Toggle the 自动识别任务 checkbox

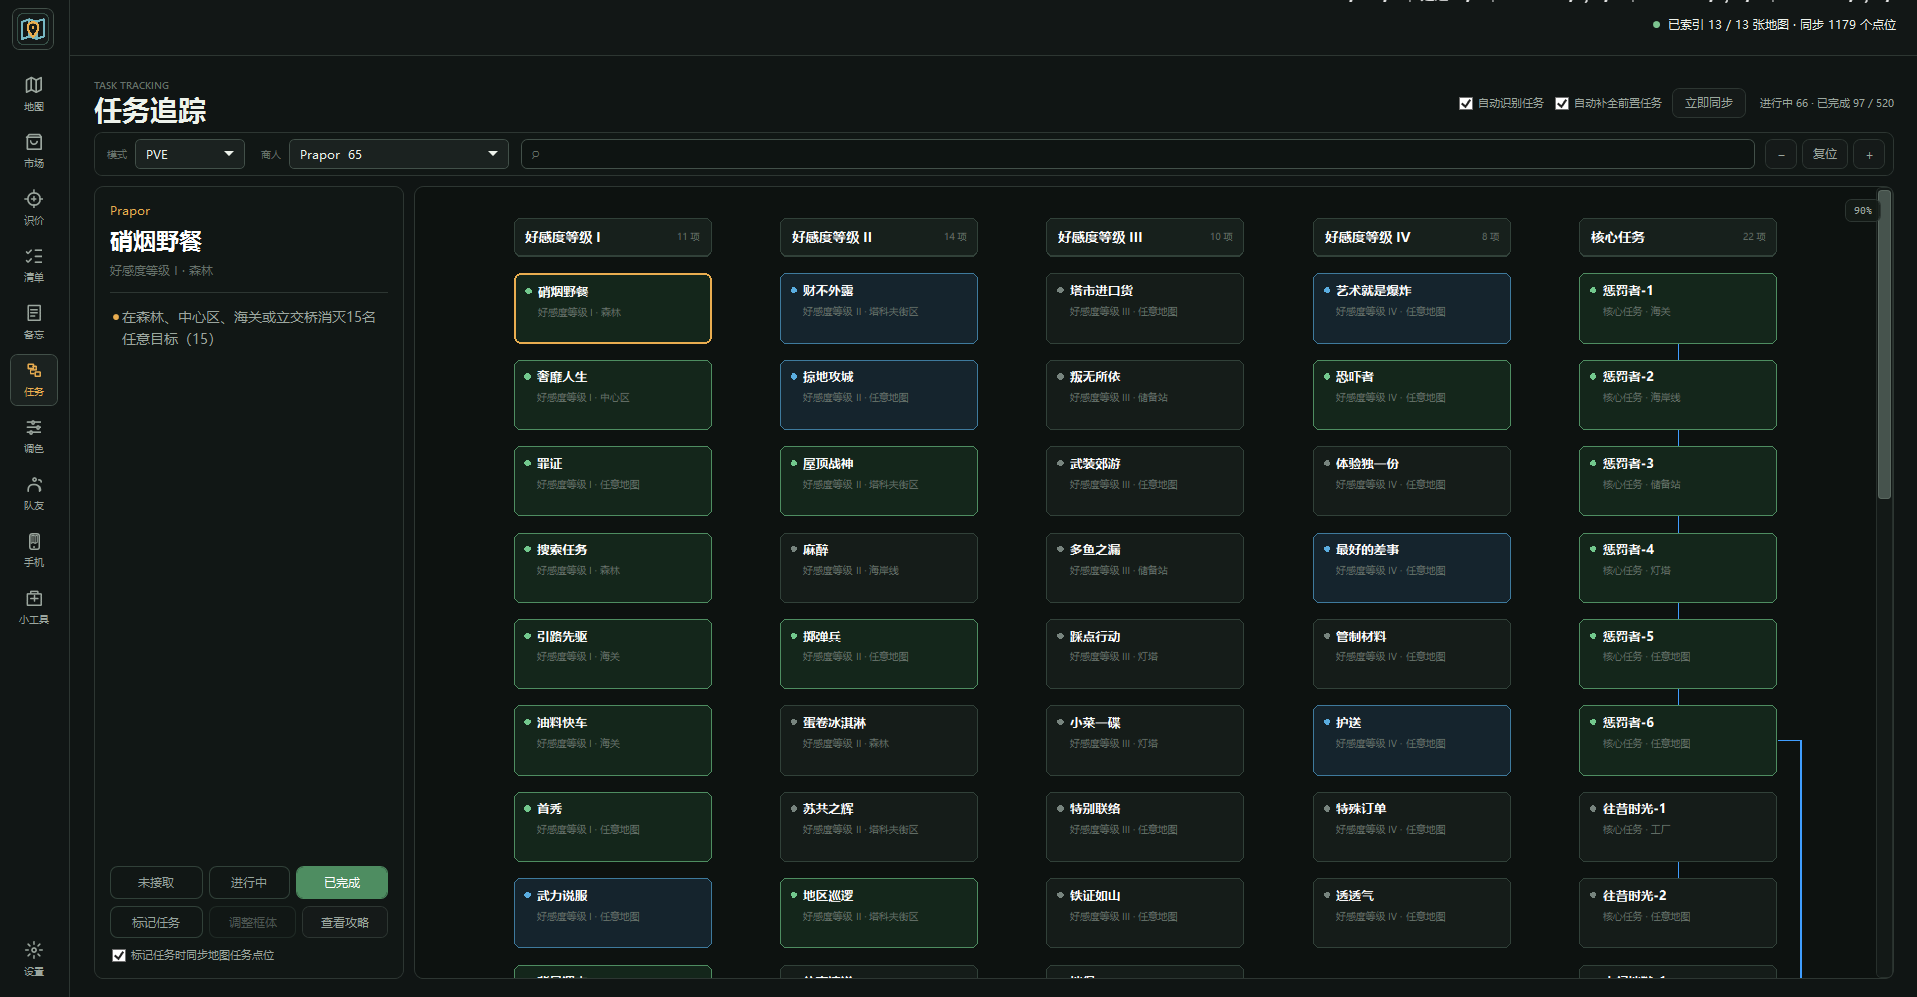[1466, 103]
